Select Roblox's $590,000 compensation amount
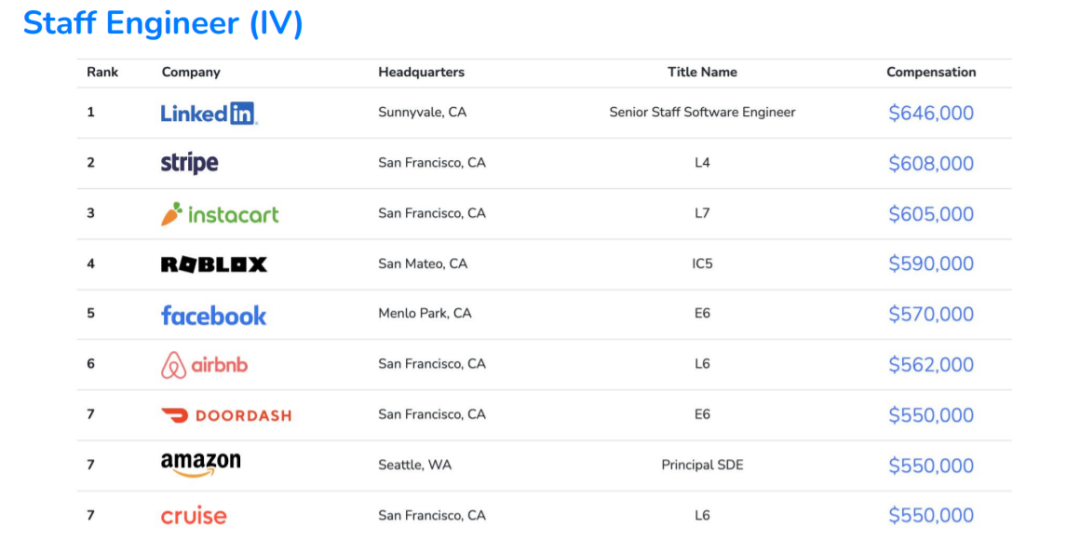1080x540 pixels. [x=931, y=264]
